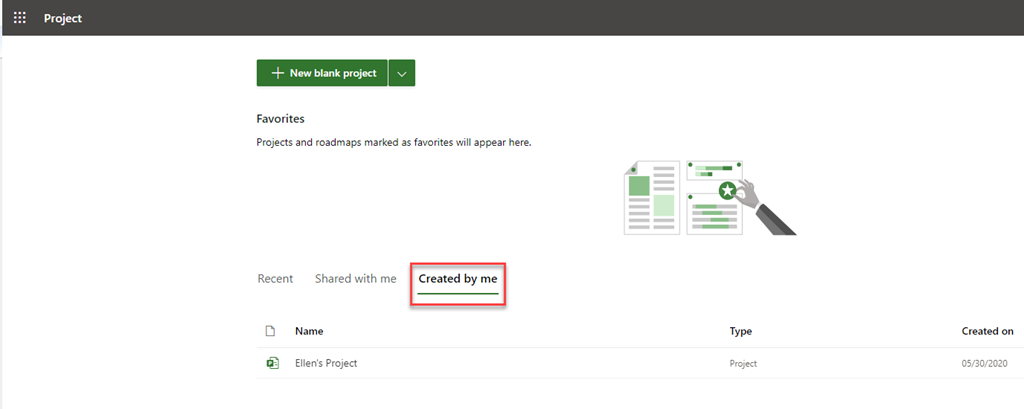Click the favorites description text

394,142
